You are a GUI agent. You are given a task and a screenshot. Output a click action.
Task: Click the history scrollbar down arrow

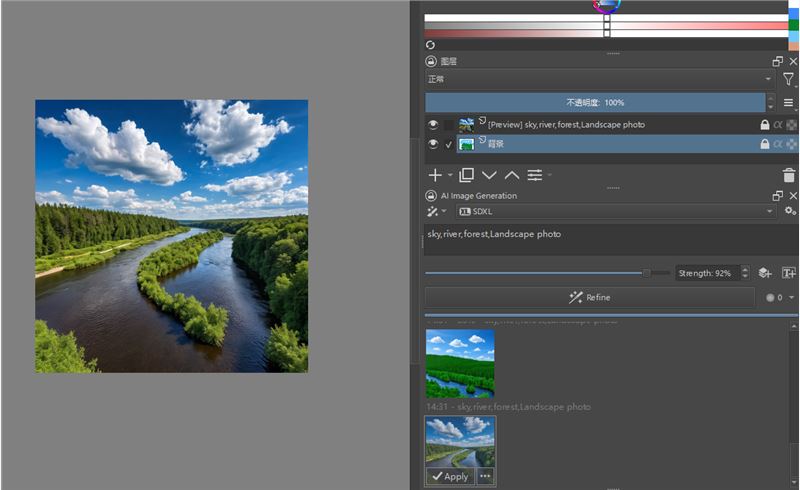(x=794, y=482)
